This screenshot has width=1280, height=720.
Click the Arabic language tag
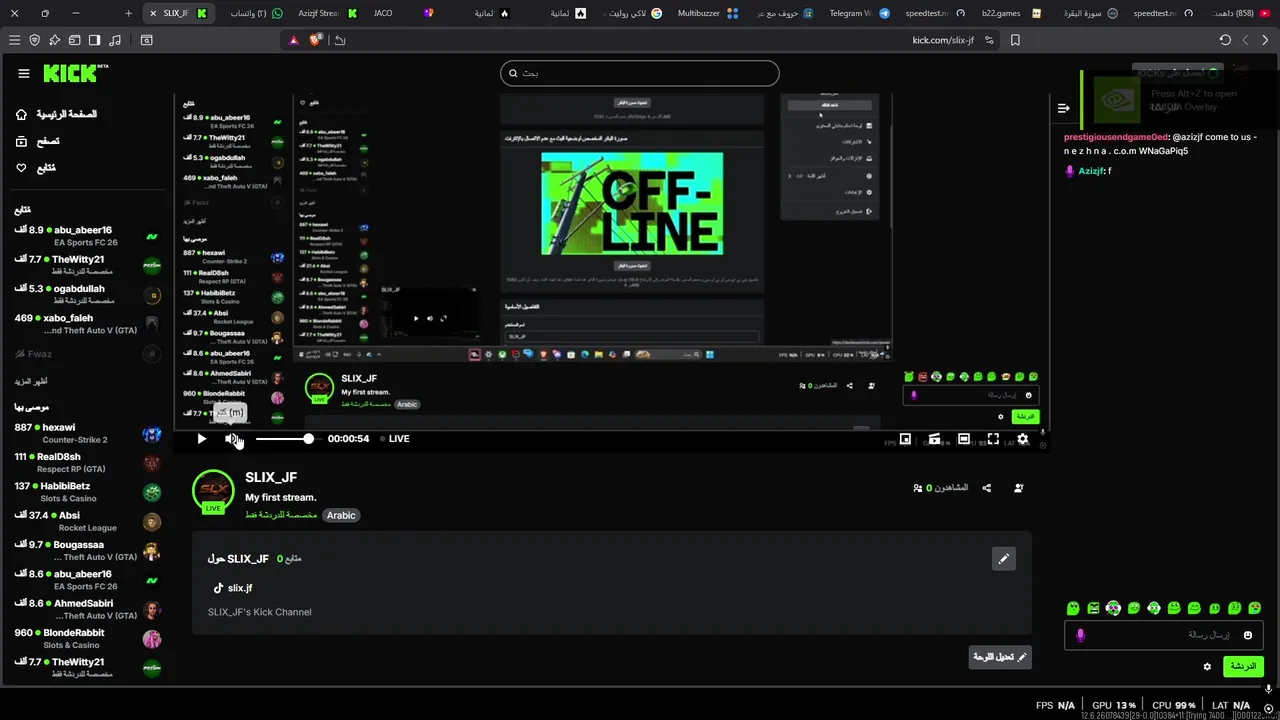pos(341,515)
